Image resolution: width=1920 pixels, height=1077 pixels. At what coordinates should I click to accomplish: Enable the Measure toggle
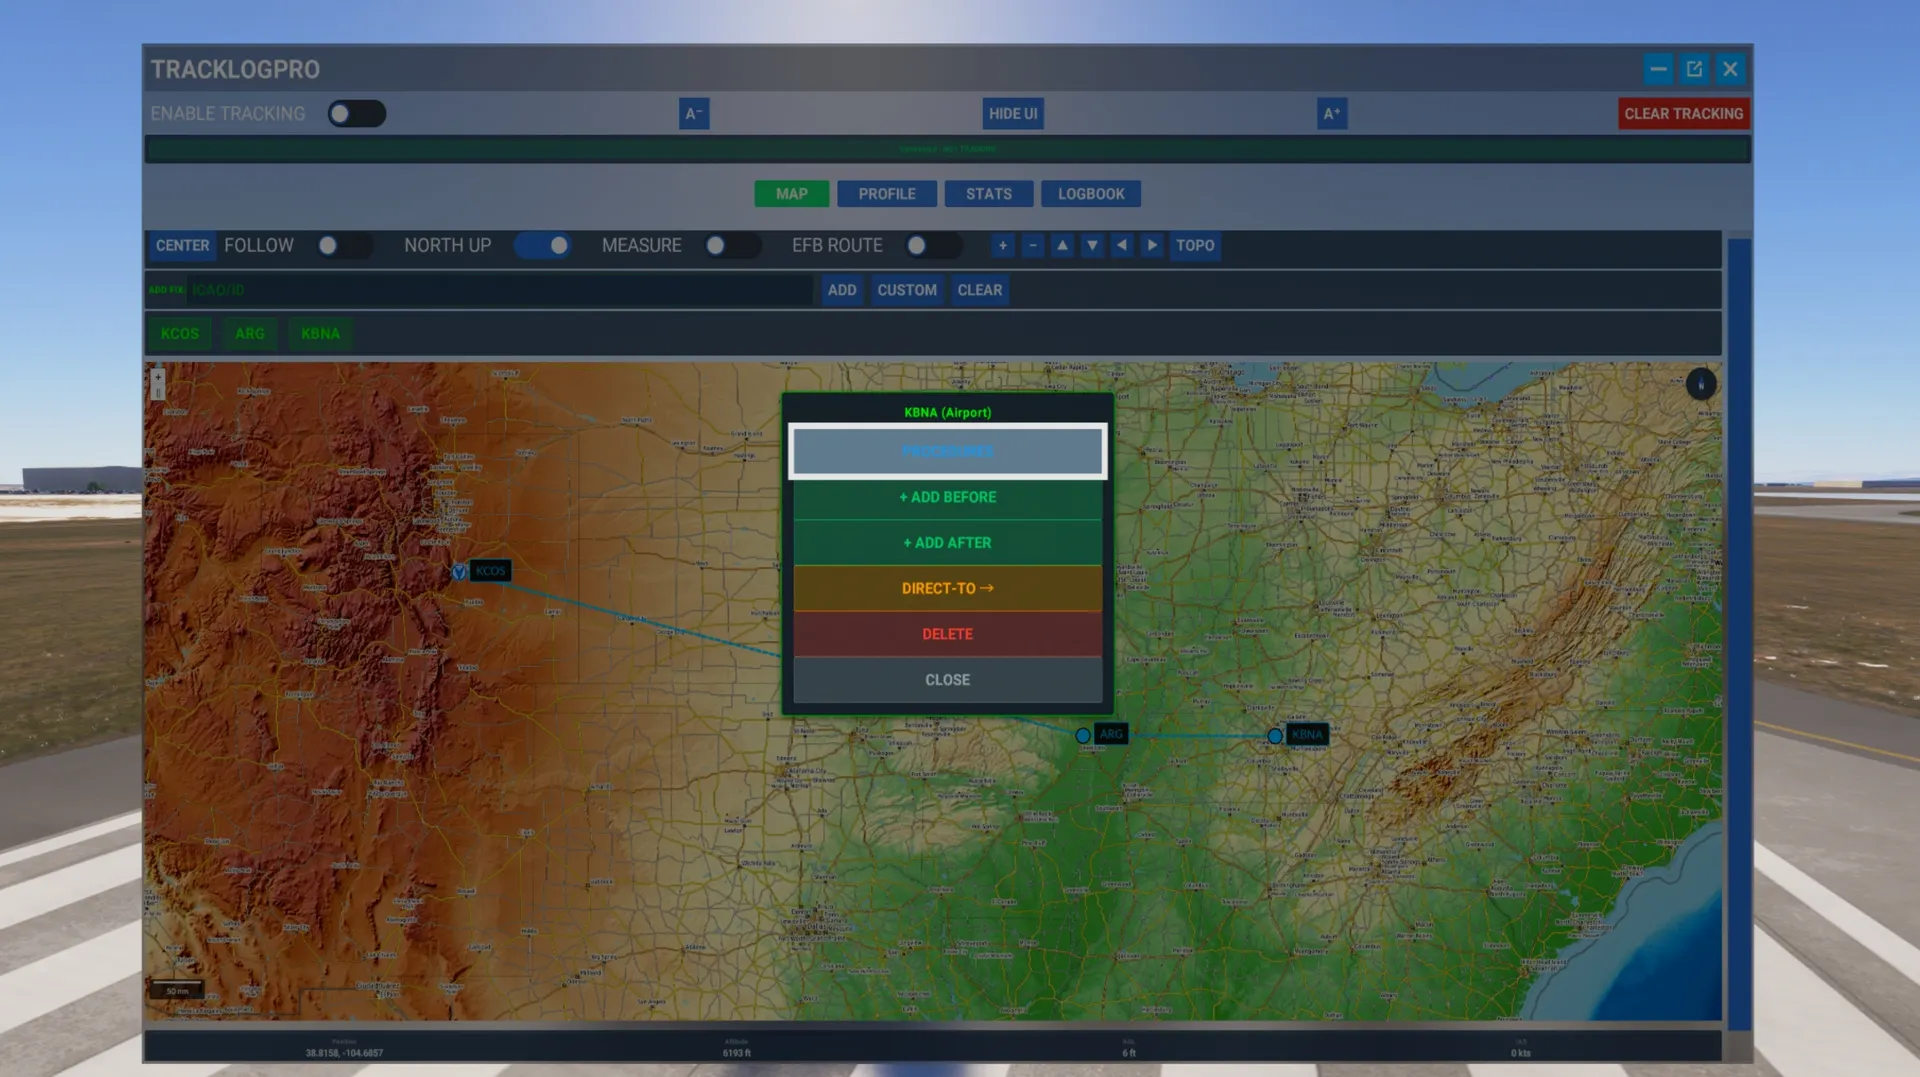coord(730,245)
